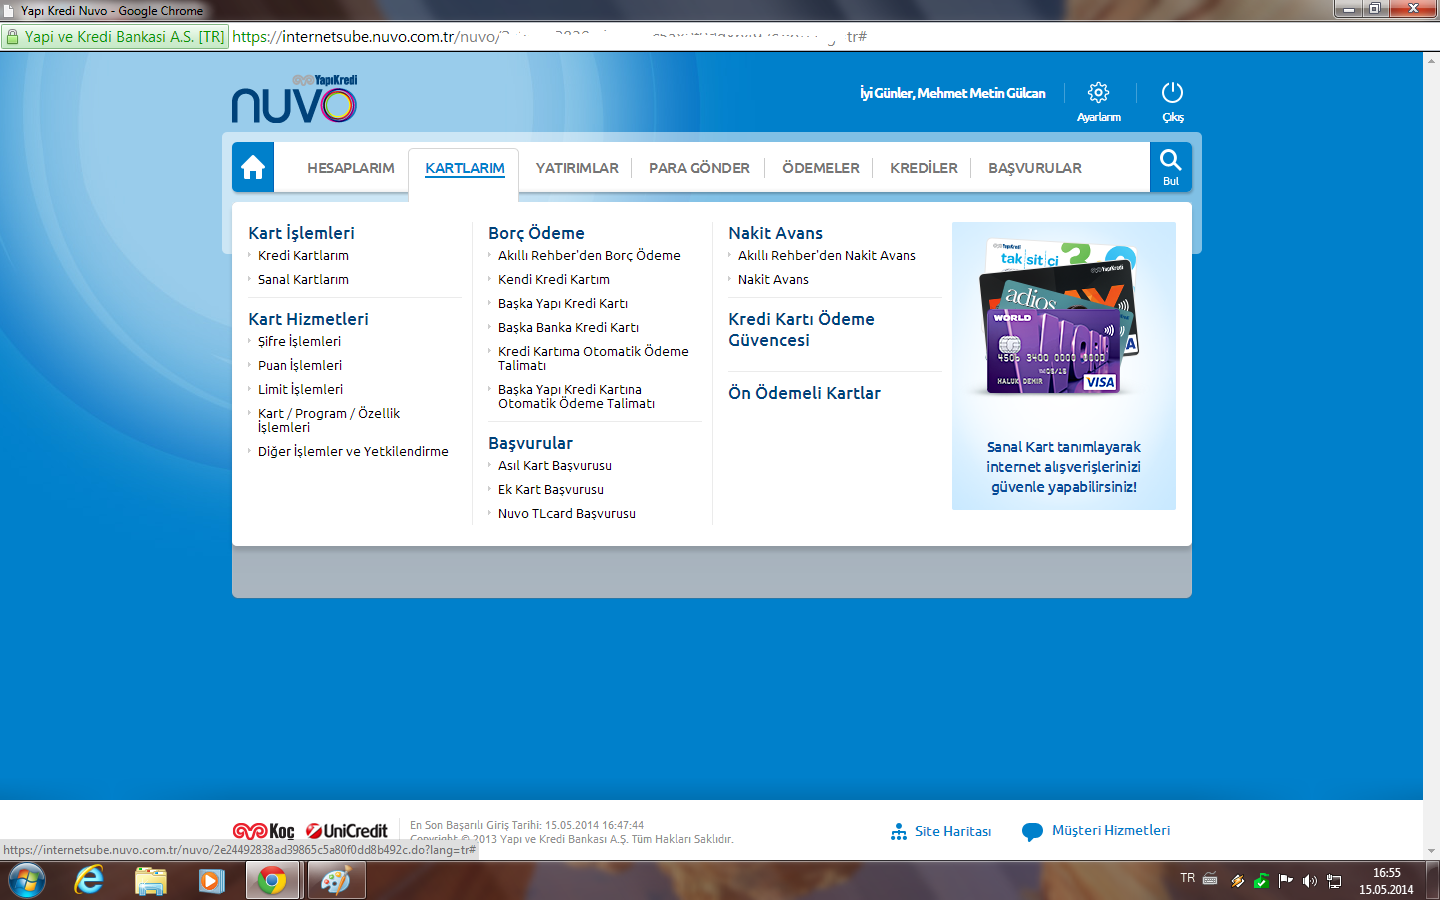Open Akıllı Rehber'den Borç Ödeme
Image resolution: width=1440 pixels, height=900 pixels.
click(x=589, y=256)
